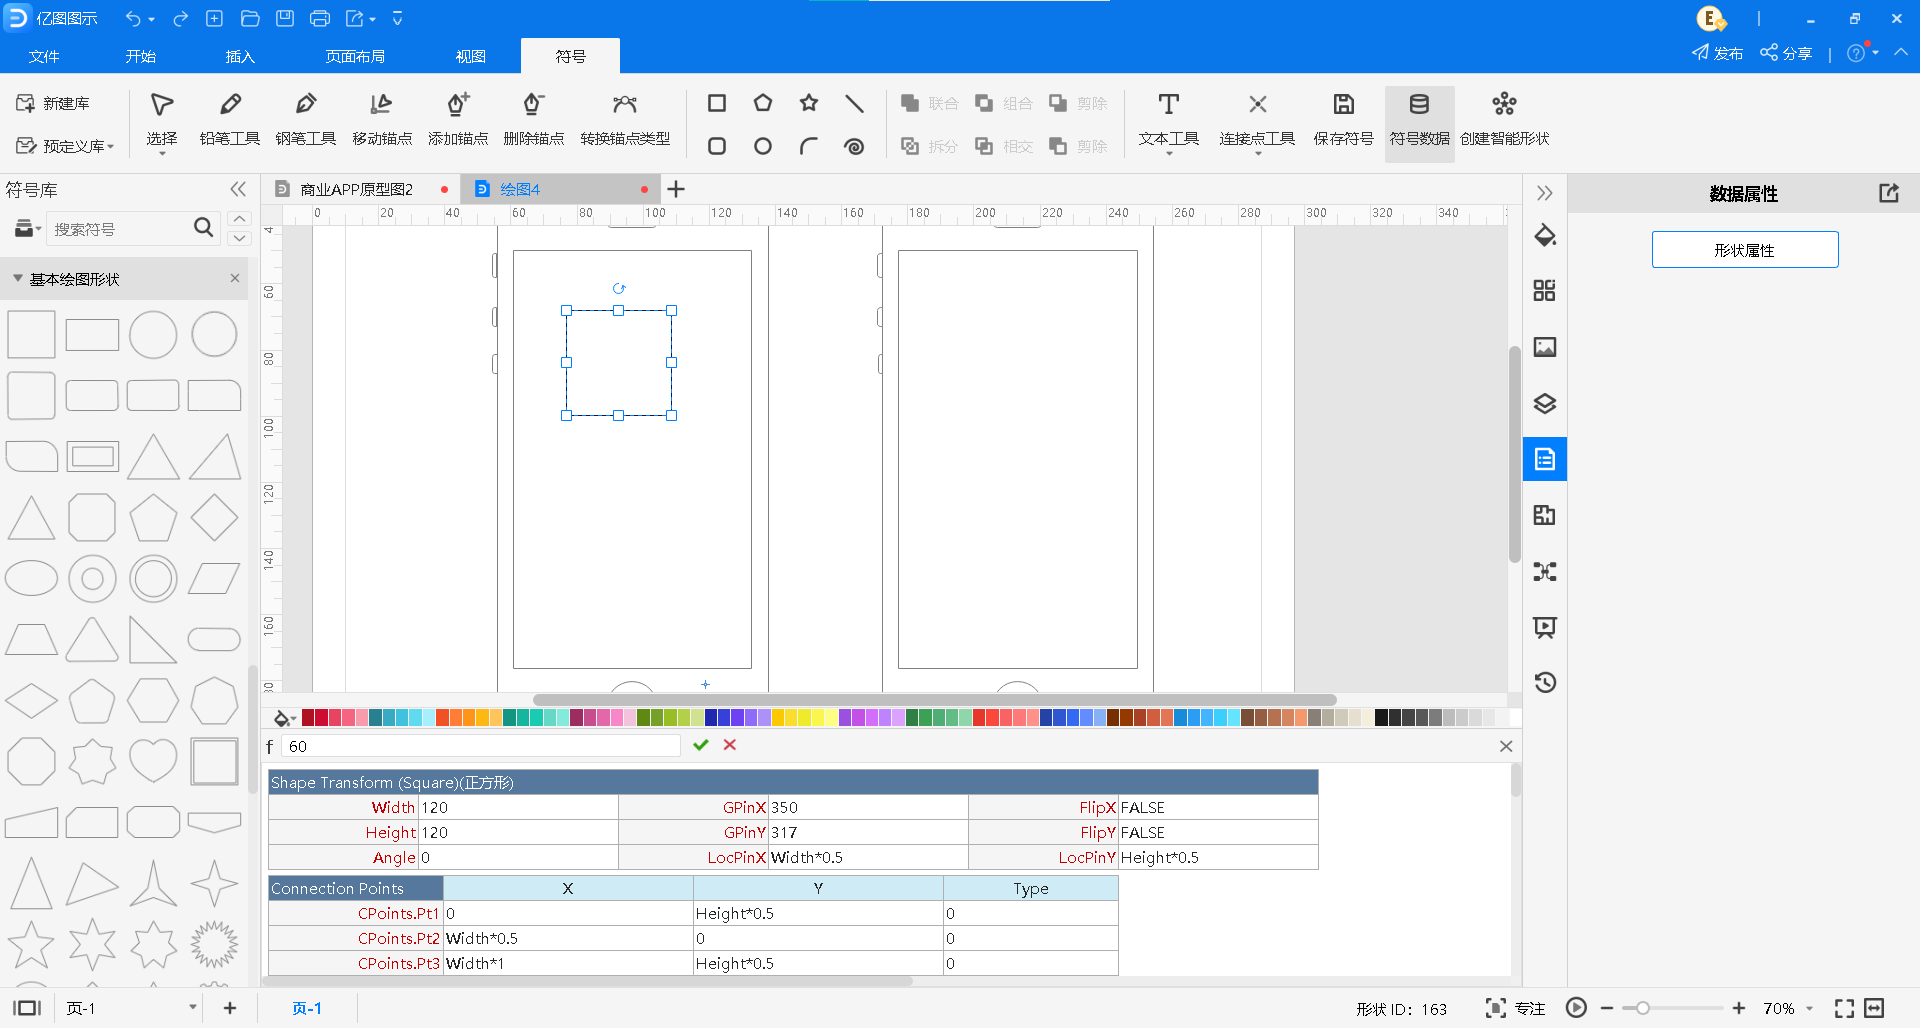
Task: Click the formula input field showing 60
Action: 481,746
